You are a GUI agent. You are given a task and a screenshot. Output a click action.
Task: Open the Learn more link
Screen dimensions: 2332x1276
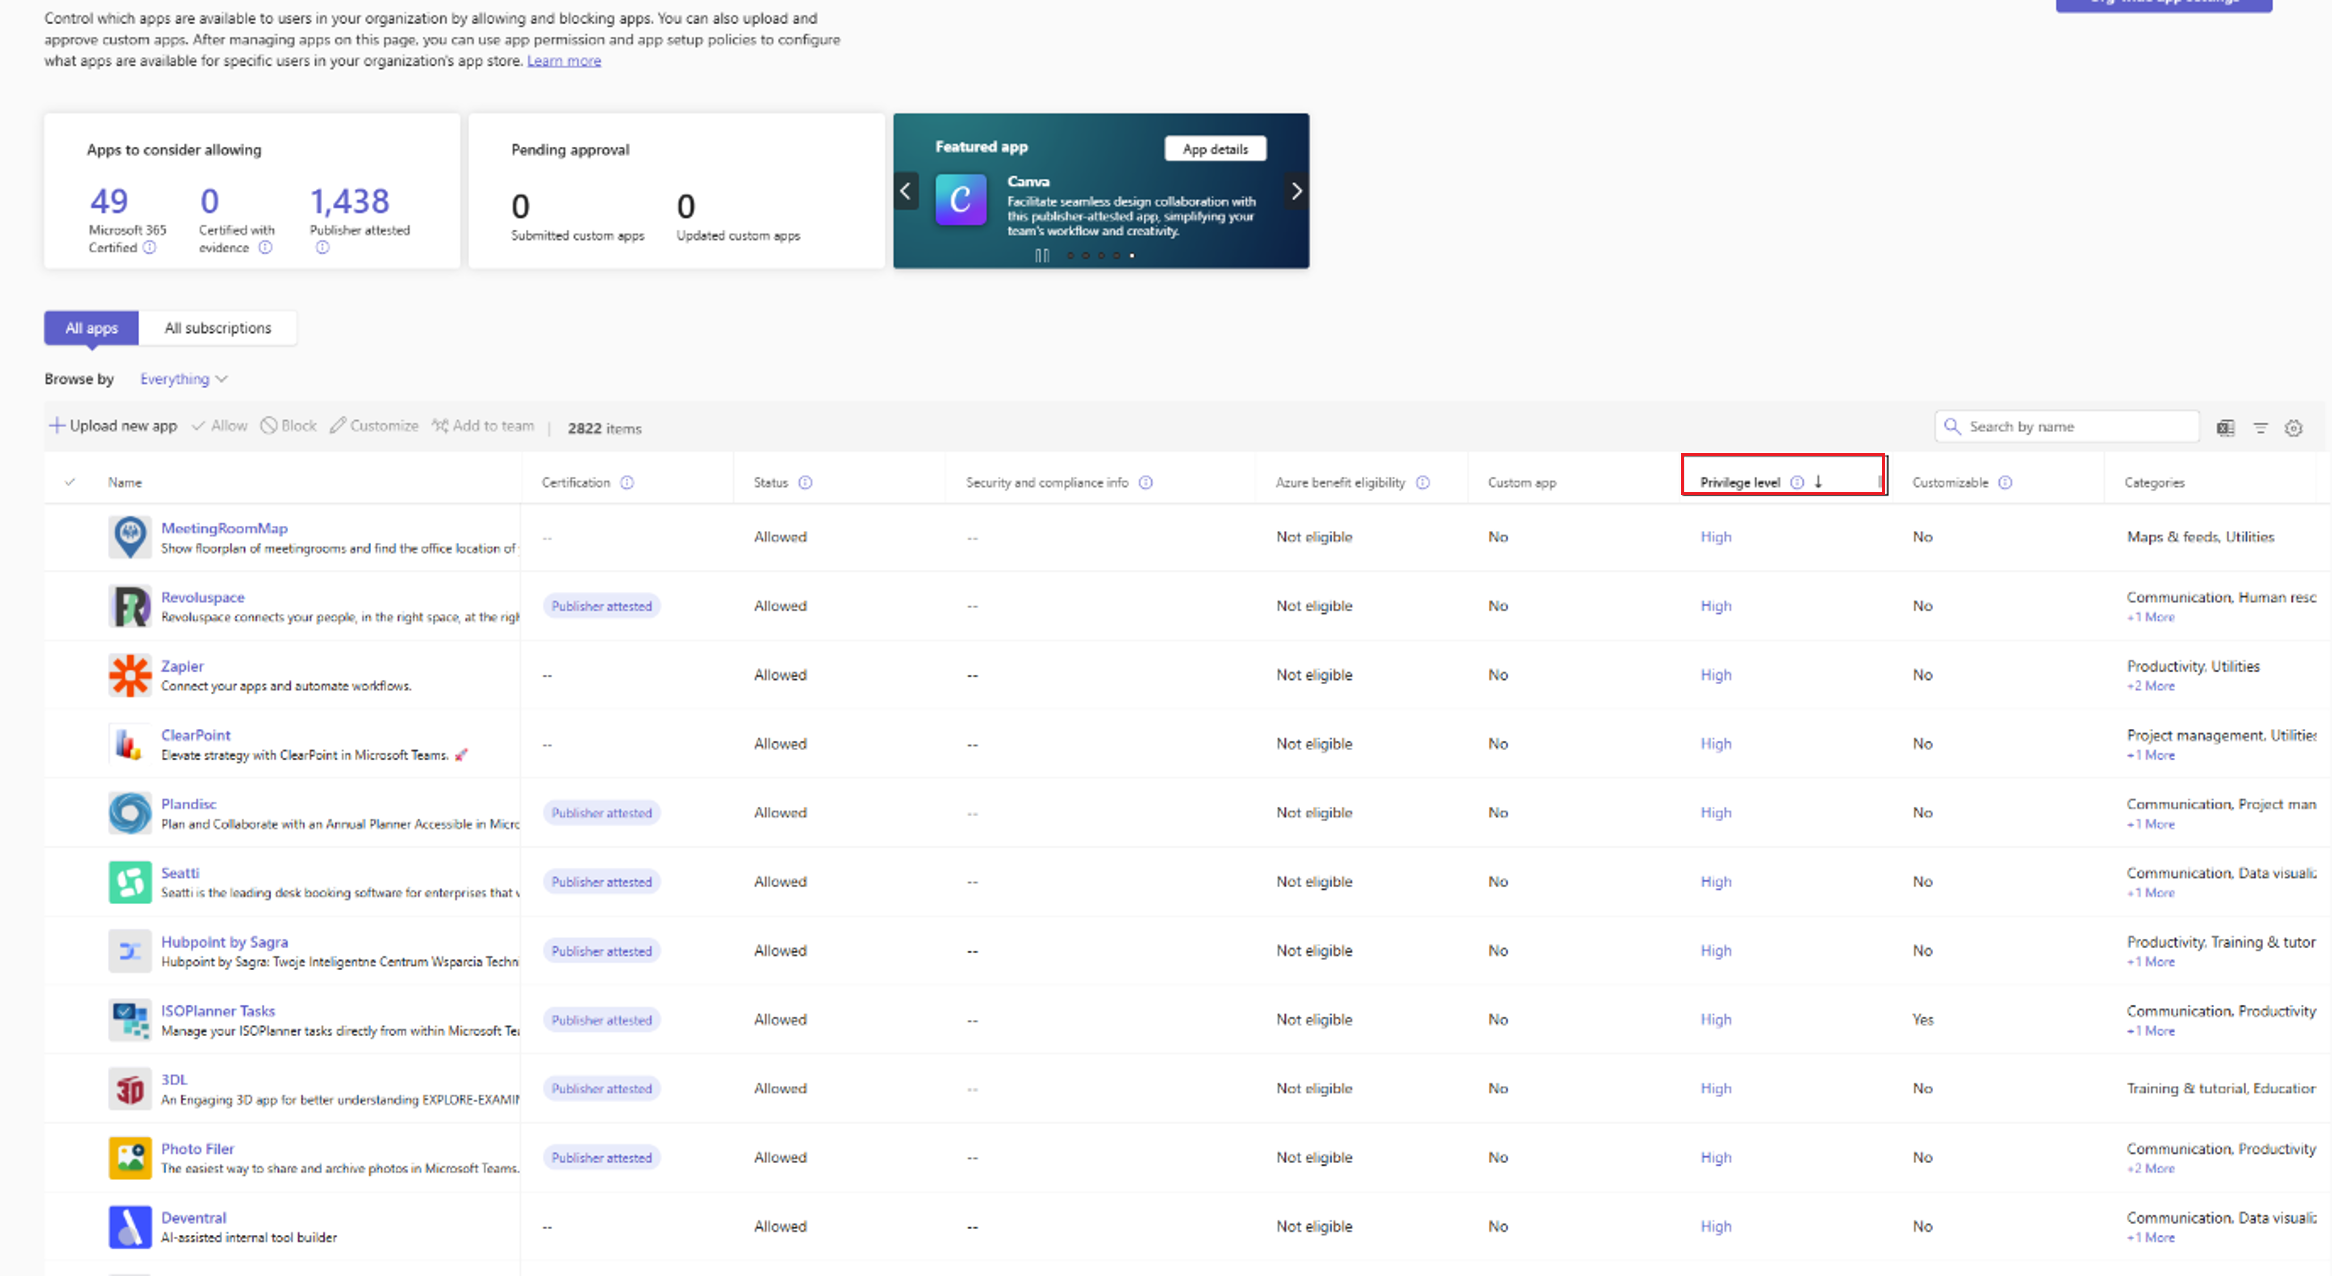(x=563, y=60)
